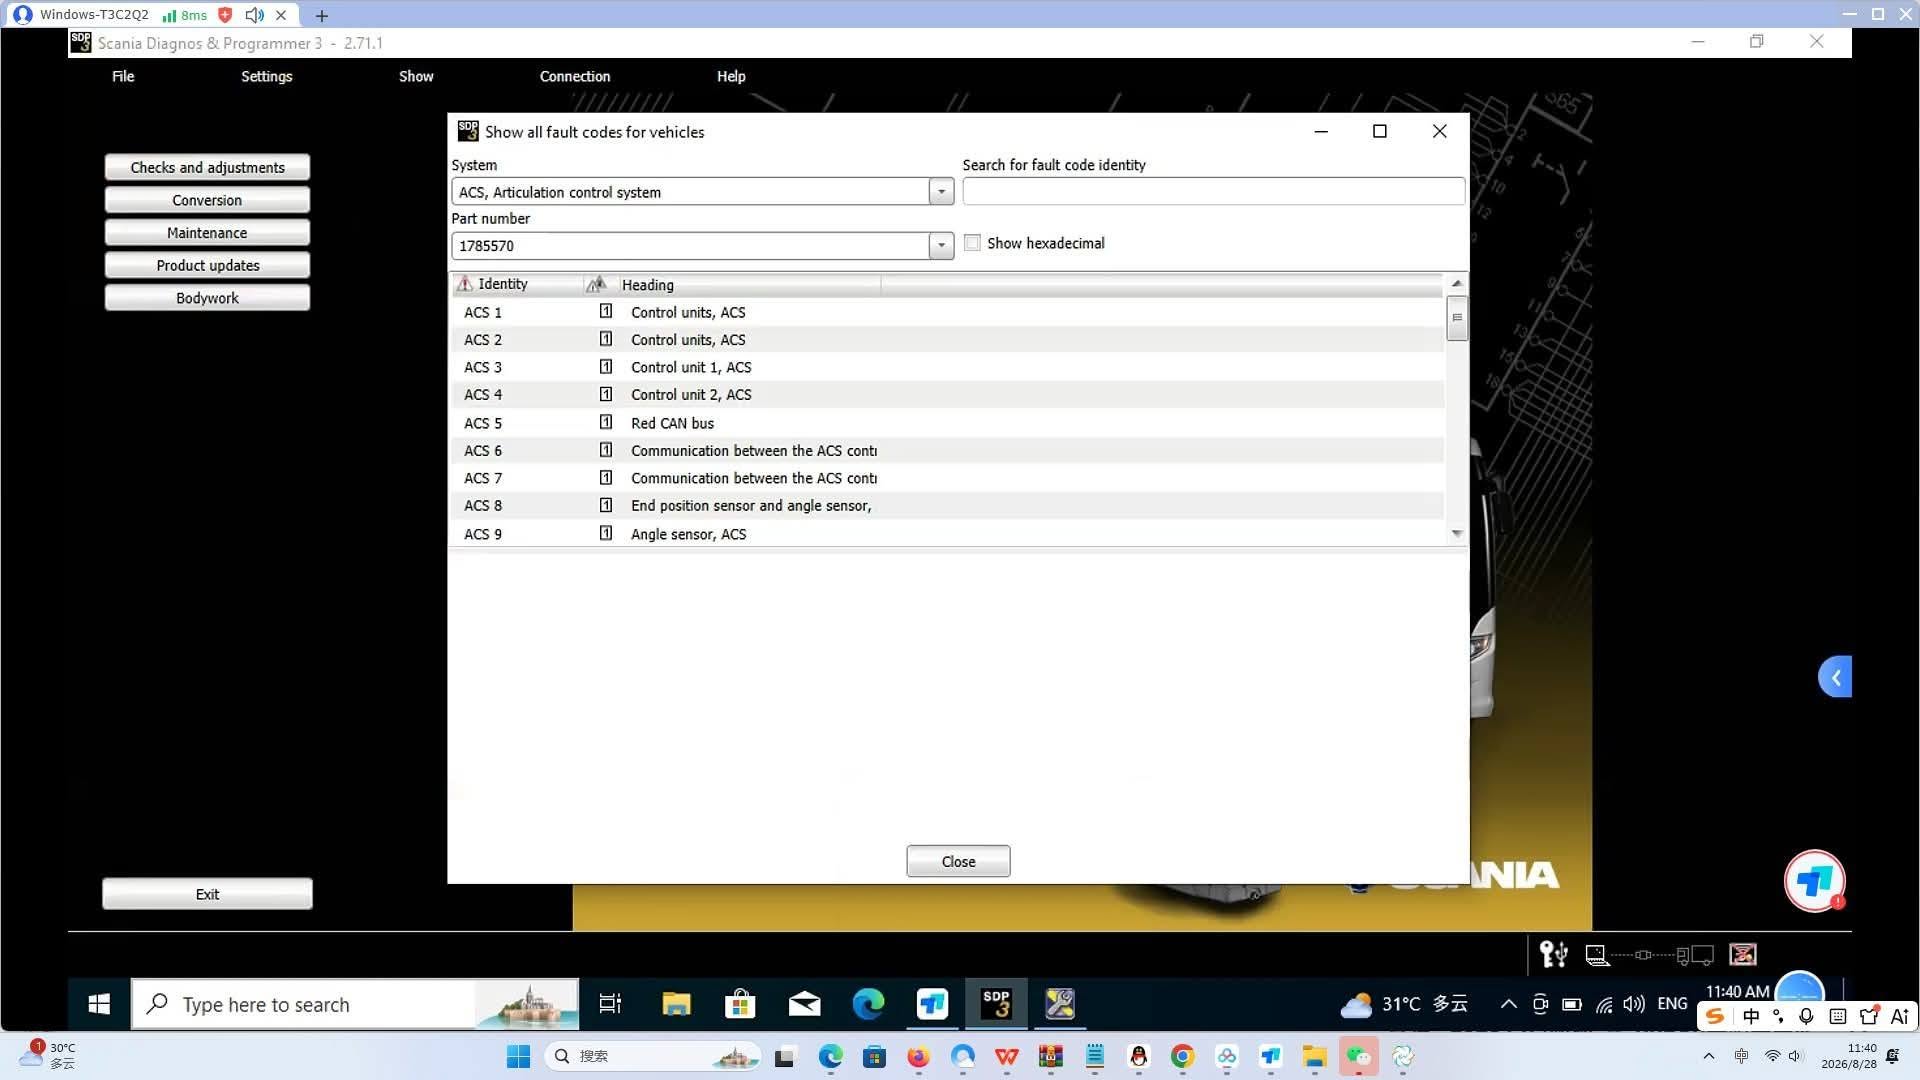Expand the System dropdown list
The width and height of the screenshot is (1920, 1080).
click(941, 192)
